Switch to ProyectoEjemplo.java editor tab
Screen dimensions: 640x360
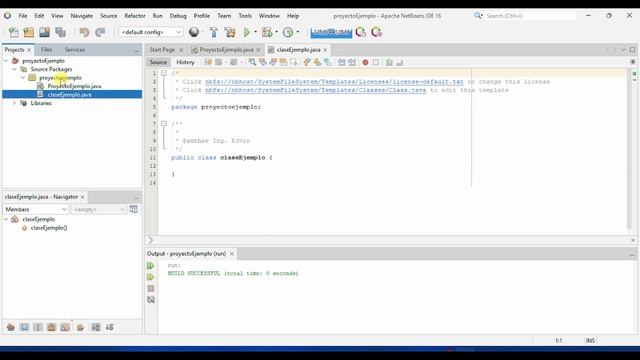point(226,49)
